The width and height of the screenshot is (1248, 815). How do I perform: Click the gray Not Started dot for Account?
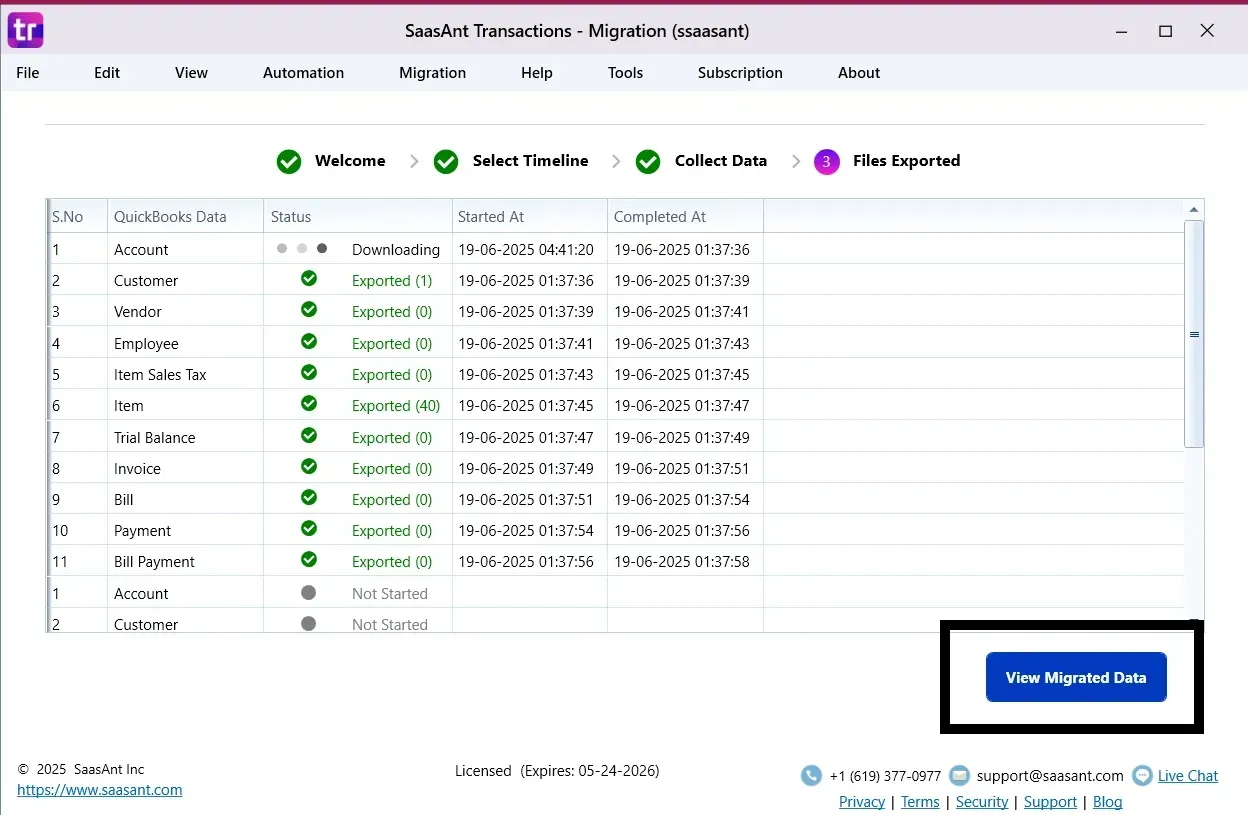(x=309, y=593)
